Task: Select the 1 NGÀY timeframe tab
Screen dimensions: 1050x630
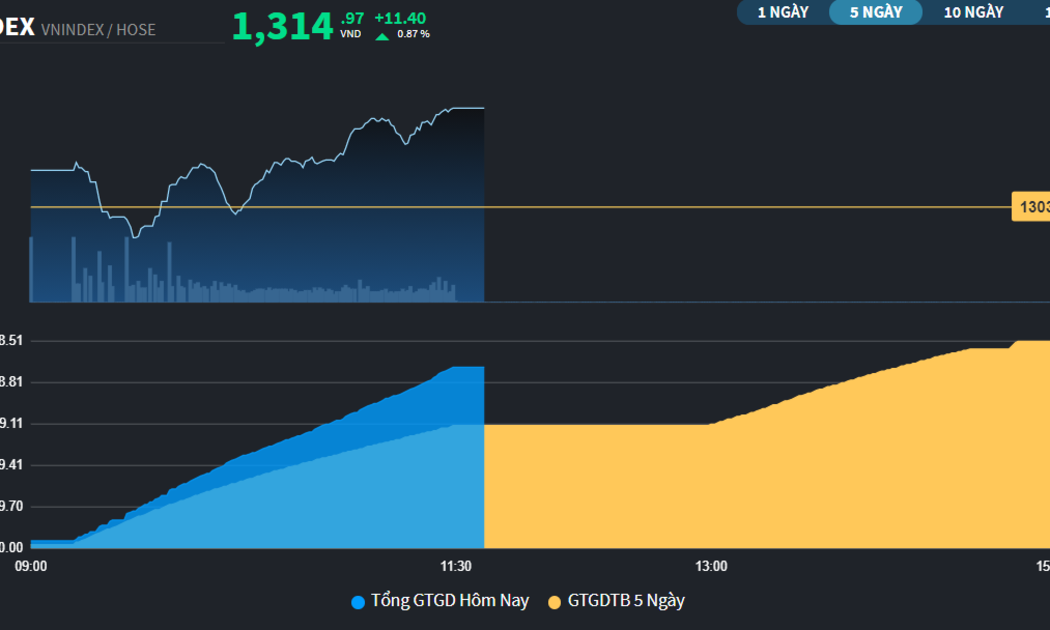Action: click(x=783, y=12)
